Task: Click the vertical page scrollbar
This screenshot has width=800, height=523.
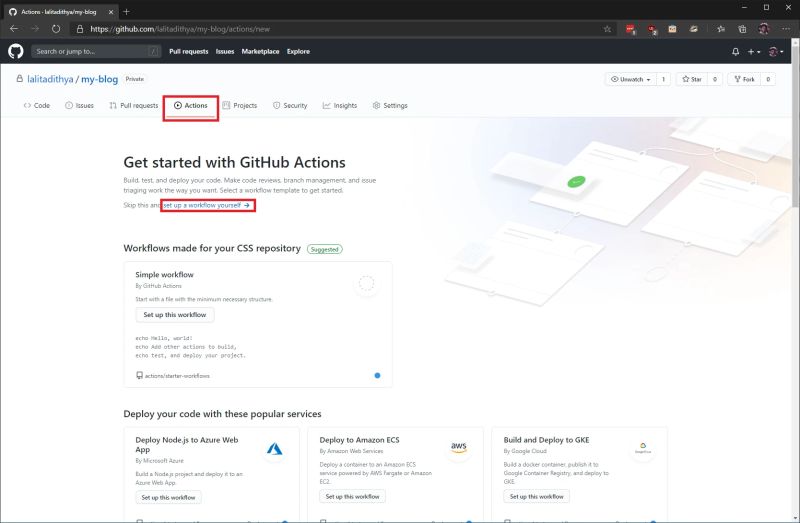Action: click(x=795, y=128)
